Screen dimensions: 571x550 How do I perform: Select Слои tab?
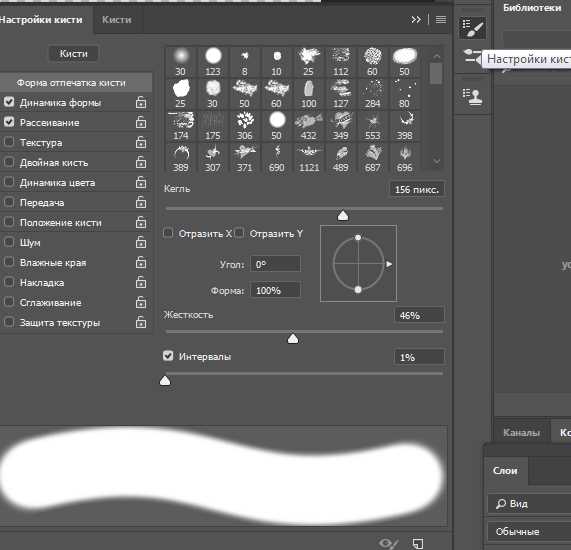(x=505, y=471)
